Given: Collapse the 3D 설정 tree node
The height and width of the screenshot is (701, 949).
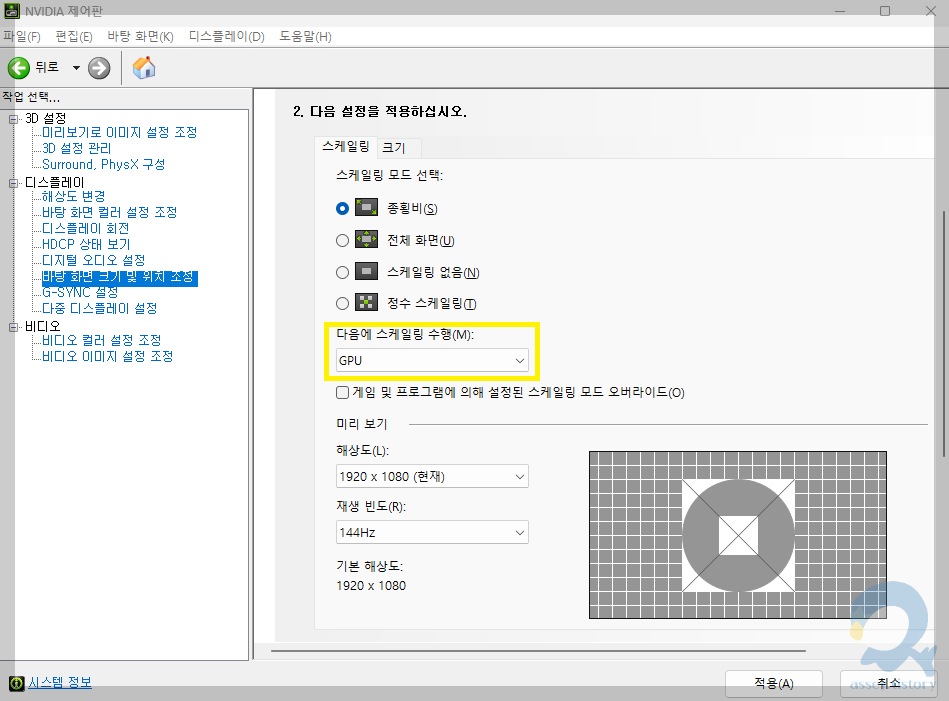Looking at the screenshot, I should [x=13, y=119].
